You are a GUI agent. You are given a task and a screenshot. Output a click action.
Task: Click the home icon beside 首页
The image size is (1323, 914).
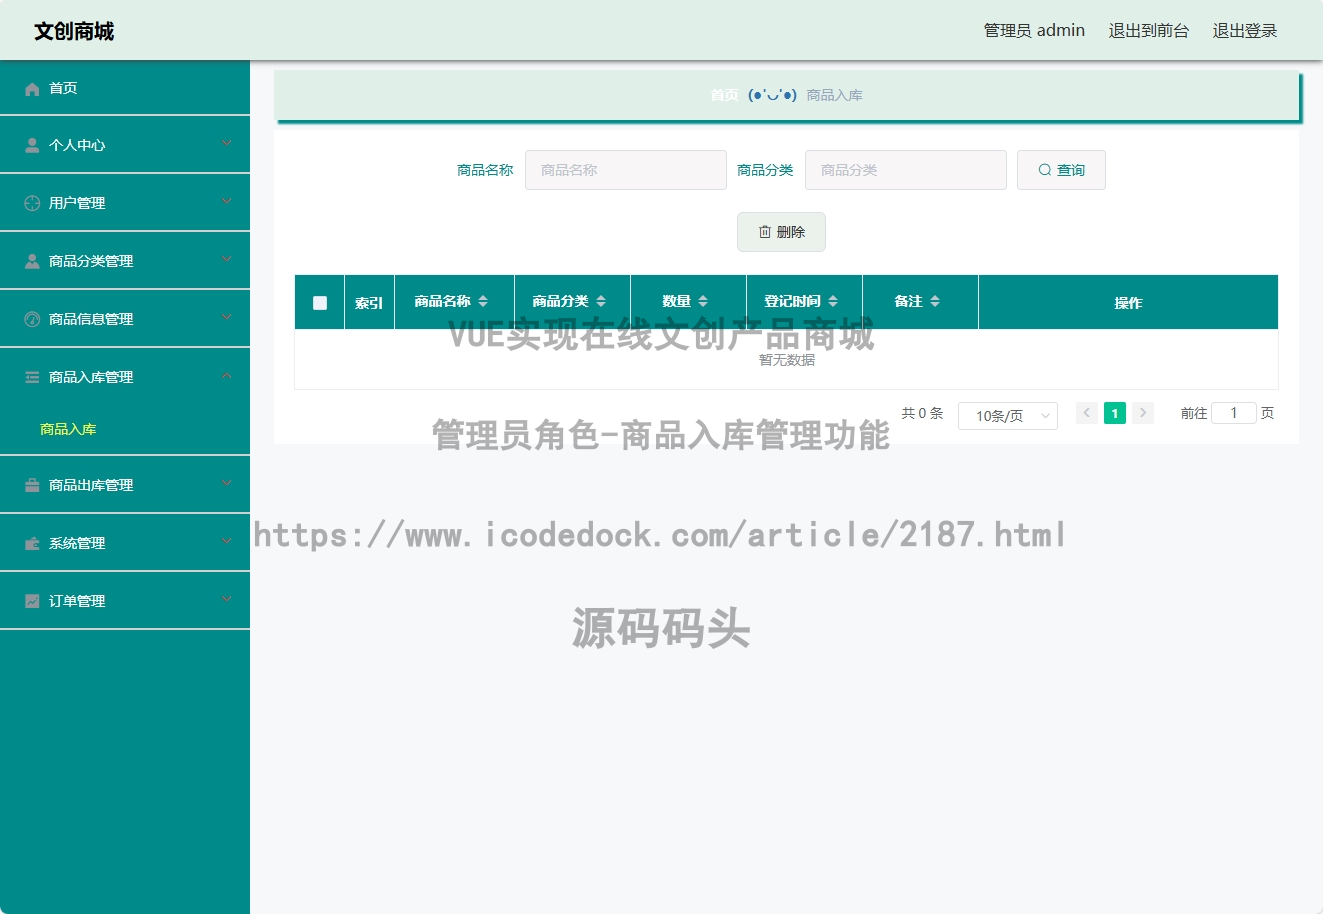coord(32,89)
